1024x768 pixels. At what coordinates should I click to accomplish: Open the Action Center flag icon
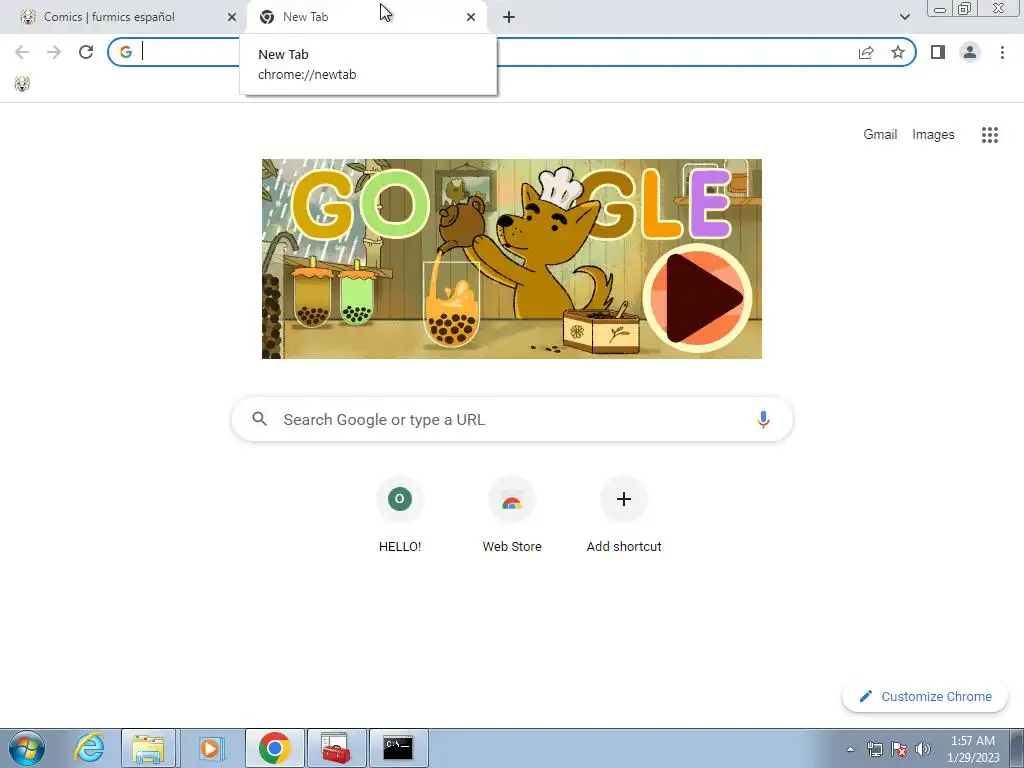899,749
